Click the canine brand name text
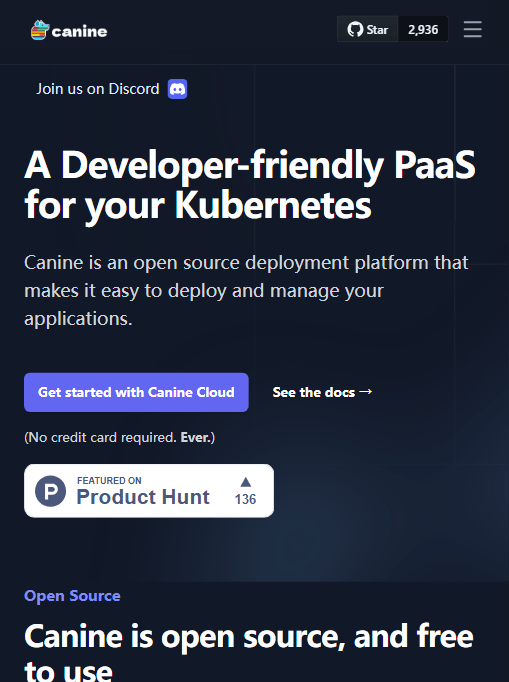Viewport: 509px width, 682px height. tap(79, 31)
